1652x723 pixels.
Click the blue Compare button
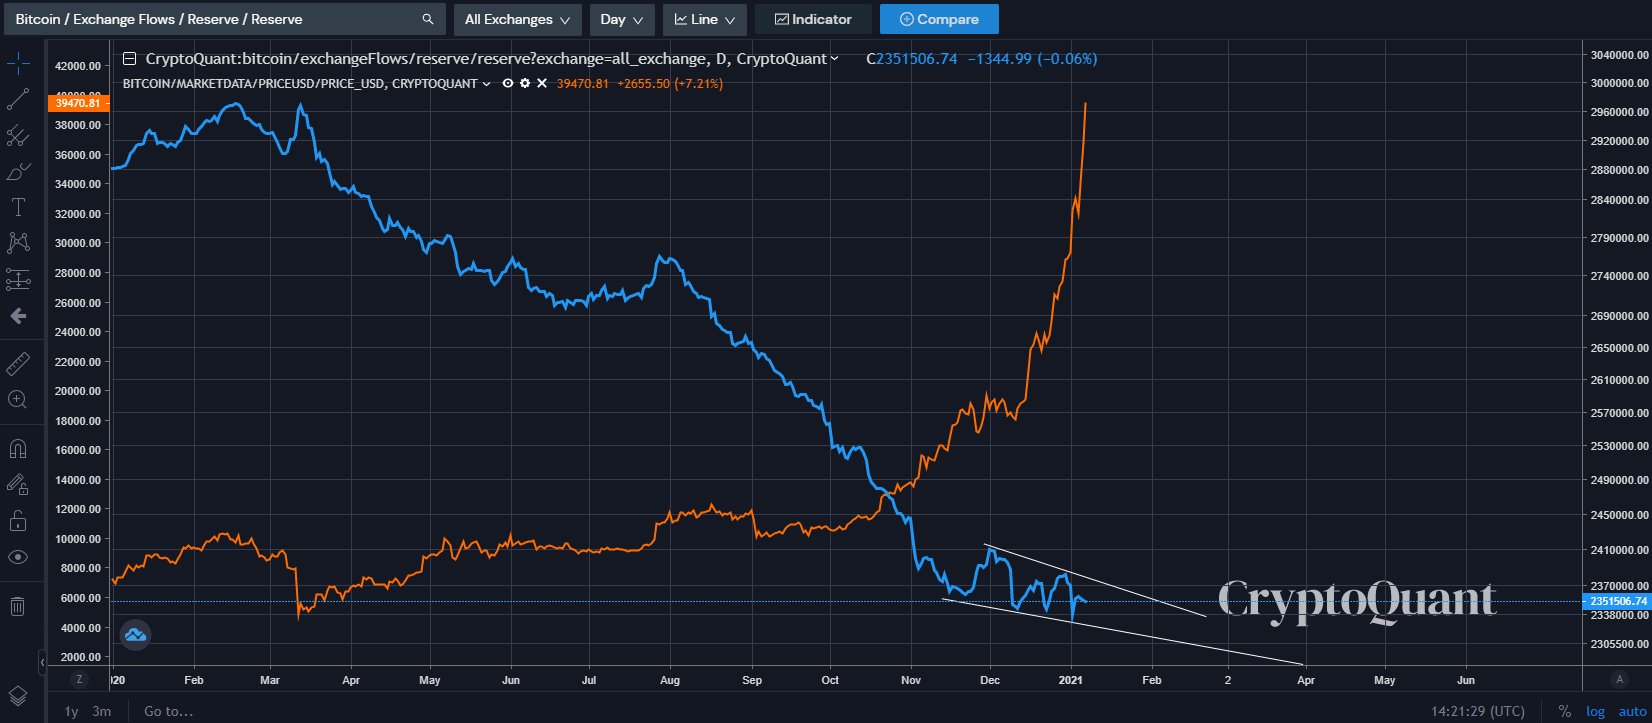coord(939,19)
